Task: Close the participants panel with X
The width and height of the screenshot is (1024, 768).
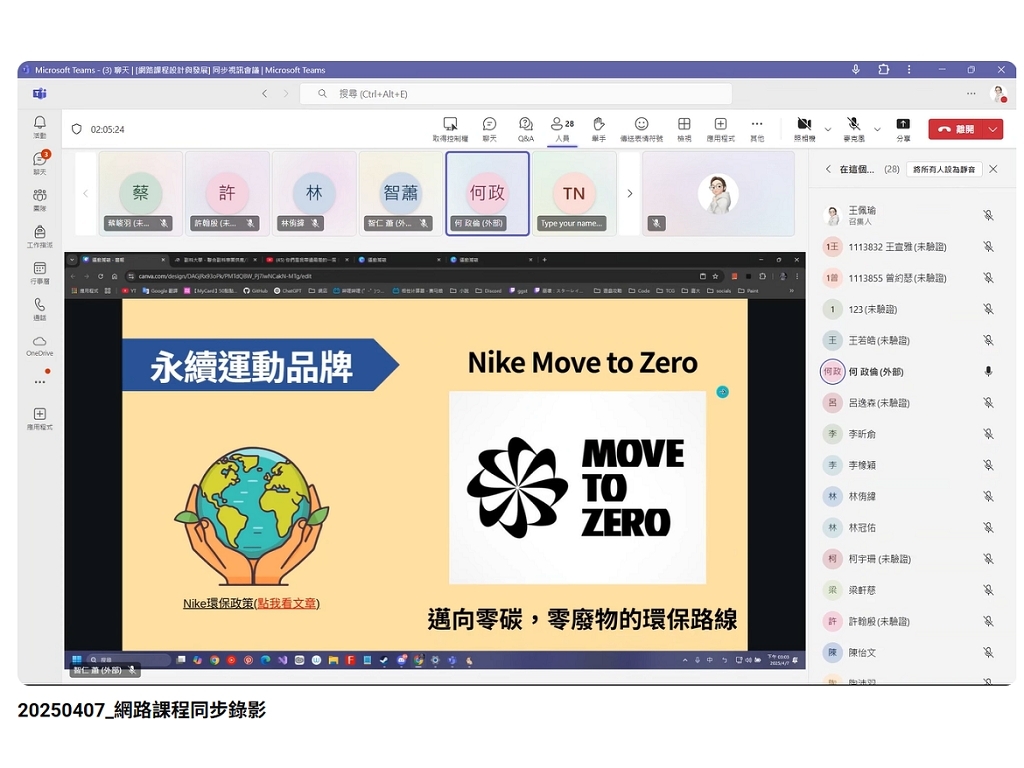Action: (993, 169)
